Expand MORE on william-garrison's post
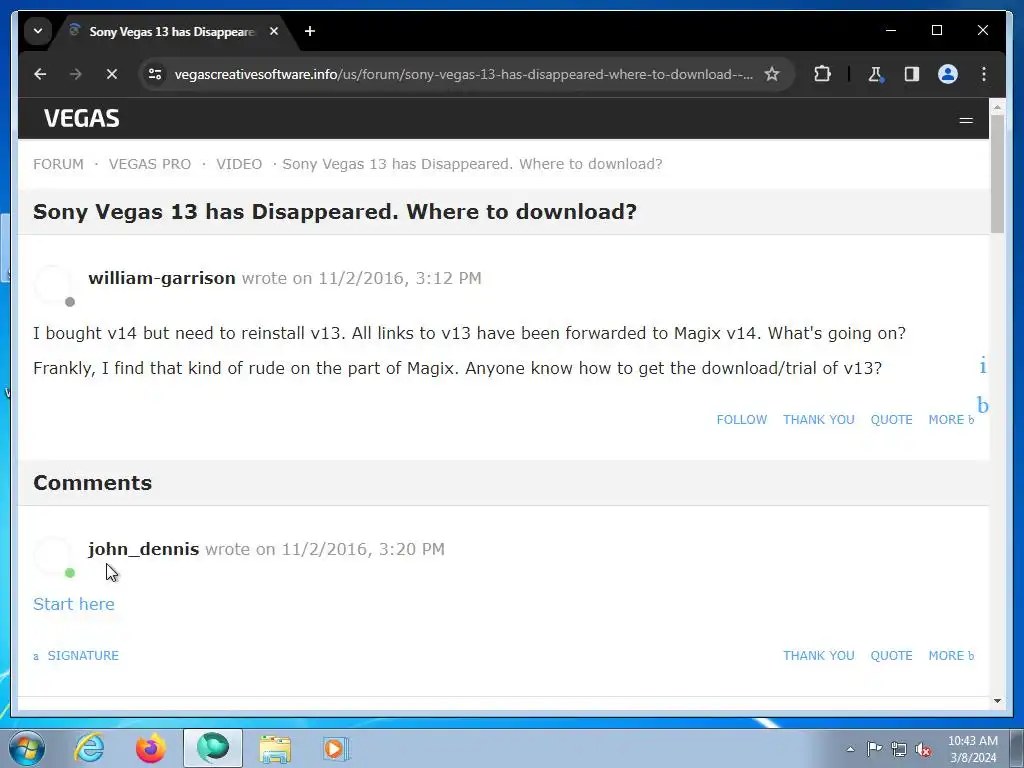The height and width of the screenshot is (768, 1024). coord(951,419)
